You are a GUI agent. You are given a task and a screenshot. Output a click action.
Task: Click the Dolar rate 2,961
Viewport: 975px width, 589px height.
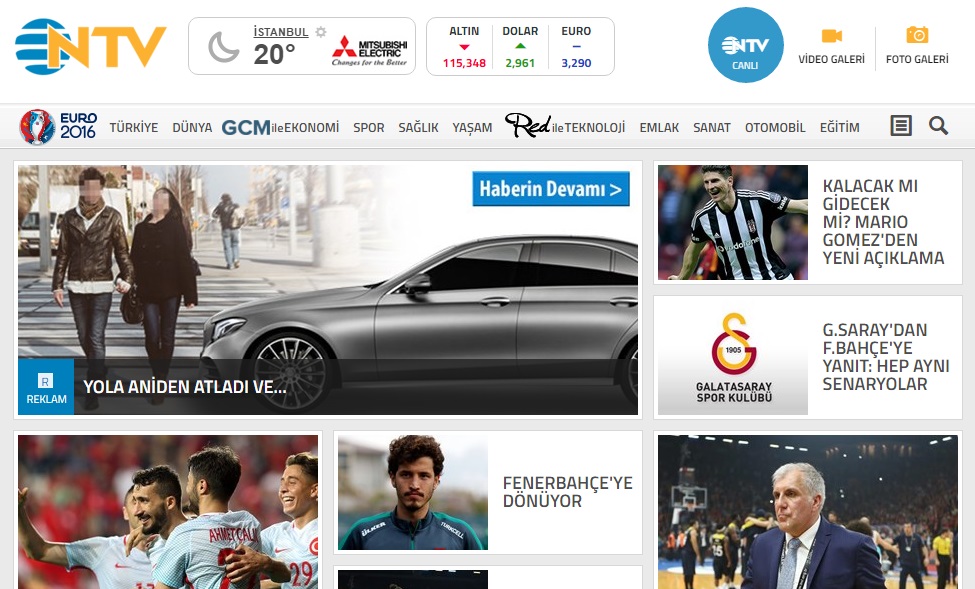520,63
